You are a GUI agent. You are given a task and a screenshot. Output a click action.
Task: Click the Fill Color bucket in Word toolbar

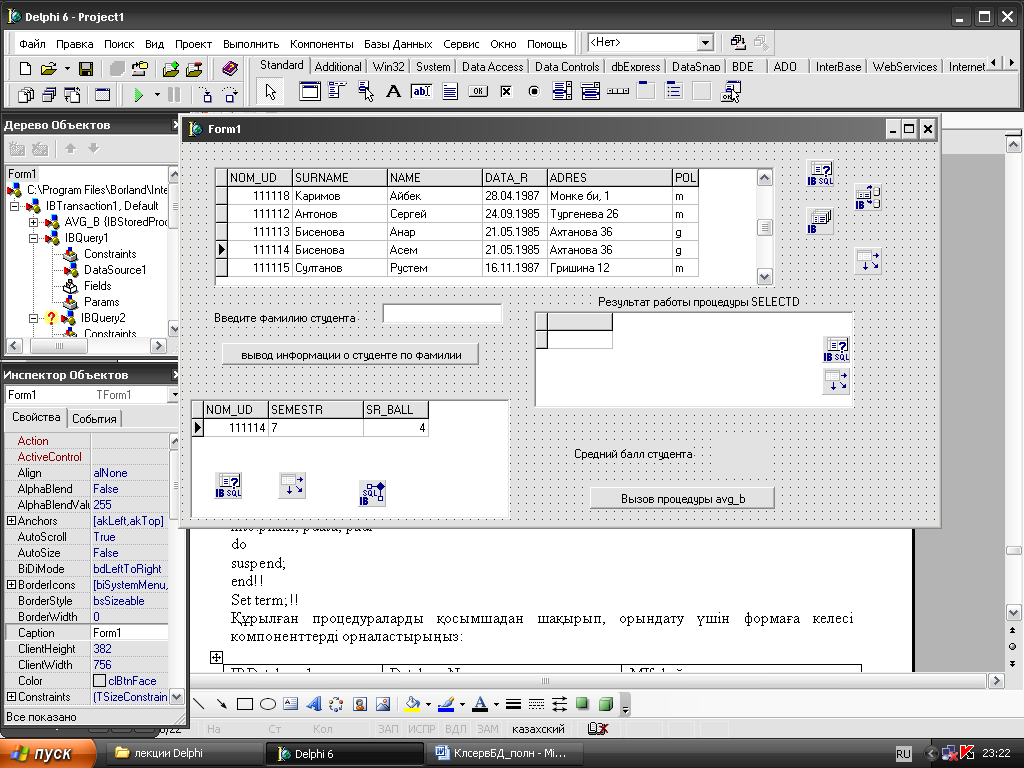[412, 704]
